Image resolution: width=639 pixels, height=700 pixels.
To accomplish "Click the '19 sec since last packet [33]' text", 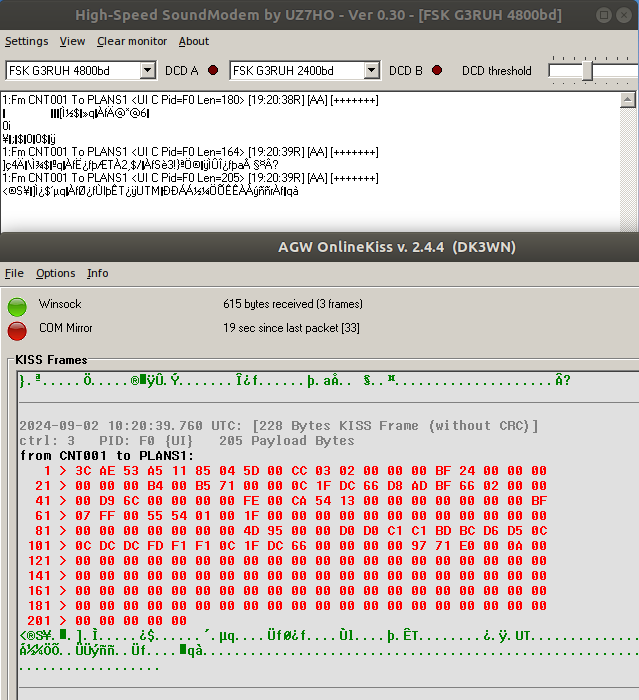I will (x=291, y=328).
